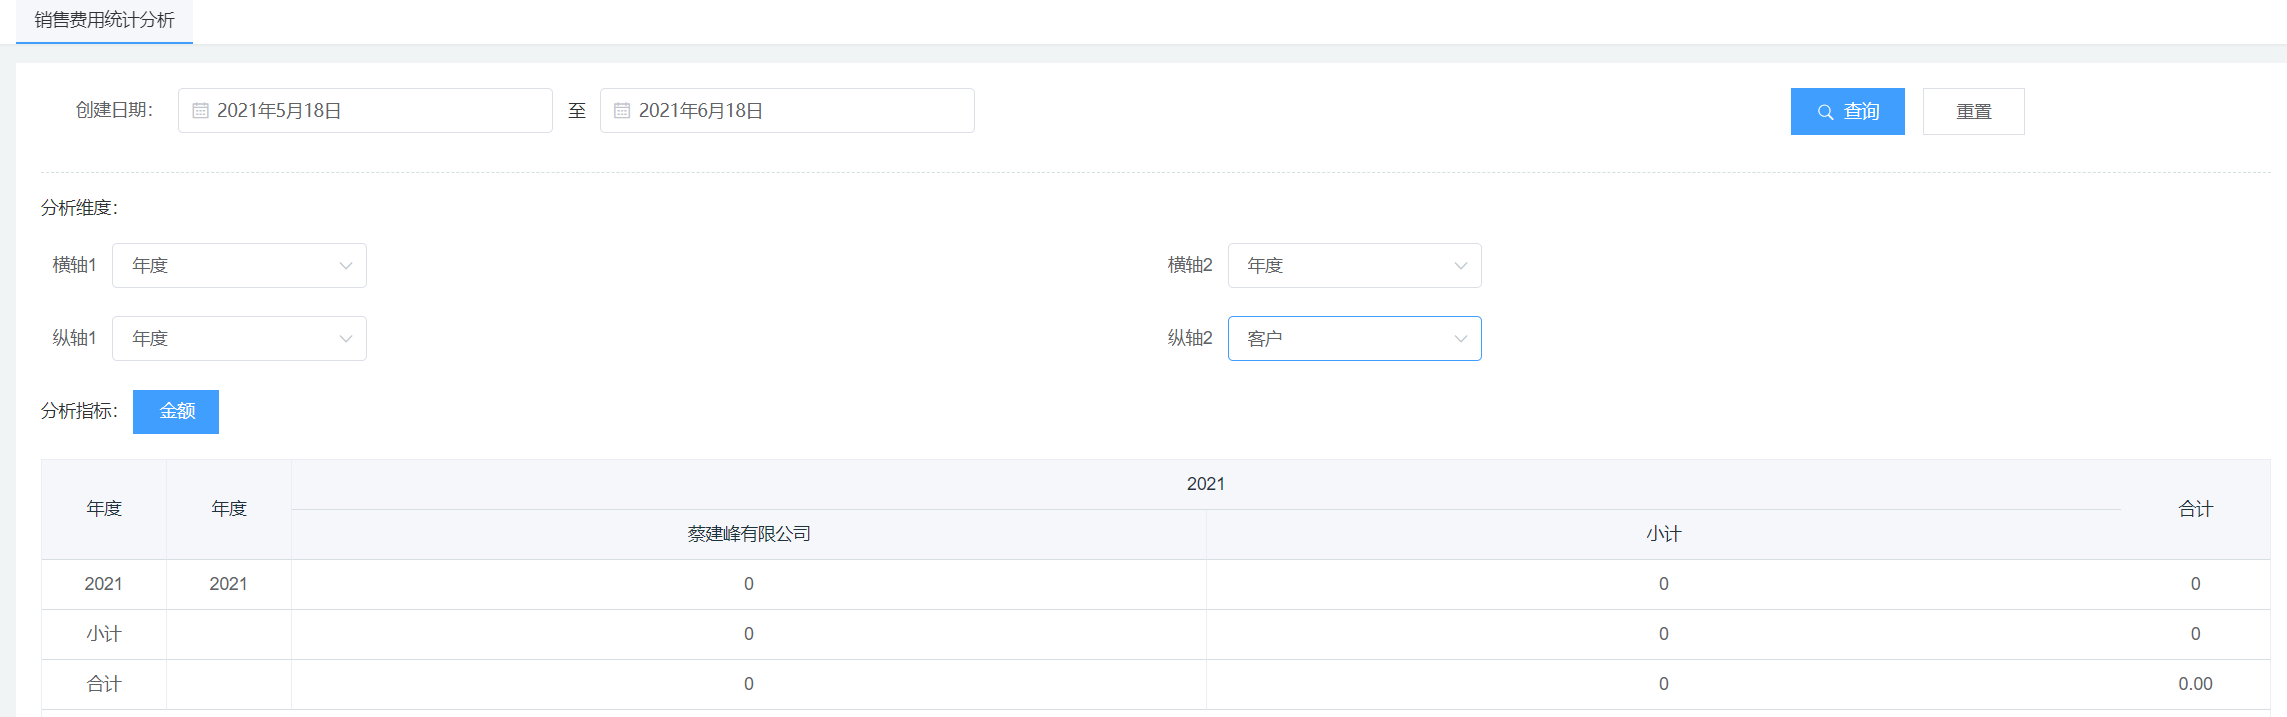Click the 蔡建峰有限公司 column header
The width and height of the screenshot is (2287, 717).
click(x=748, y=534)
